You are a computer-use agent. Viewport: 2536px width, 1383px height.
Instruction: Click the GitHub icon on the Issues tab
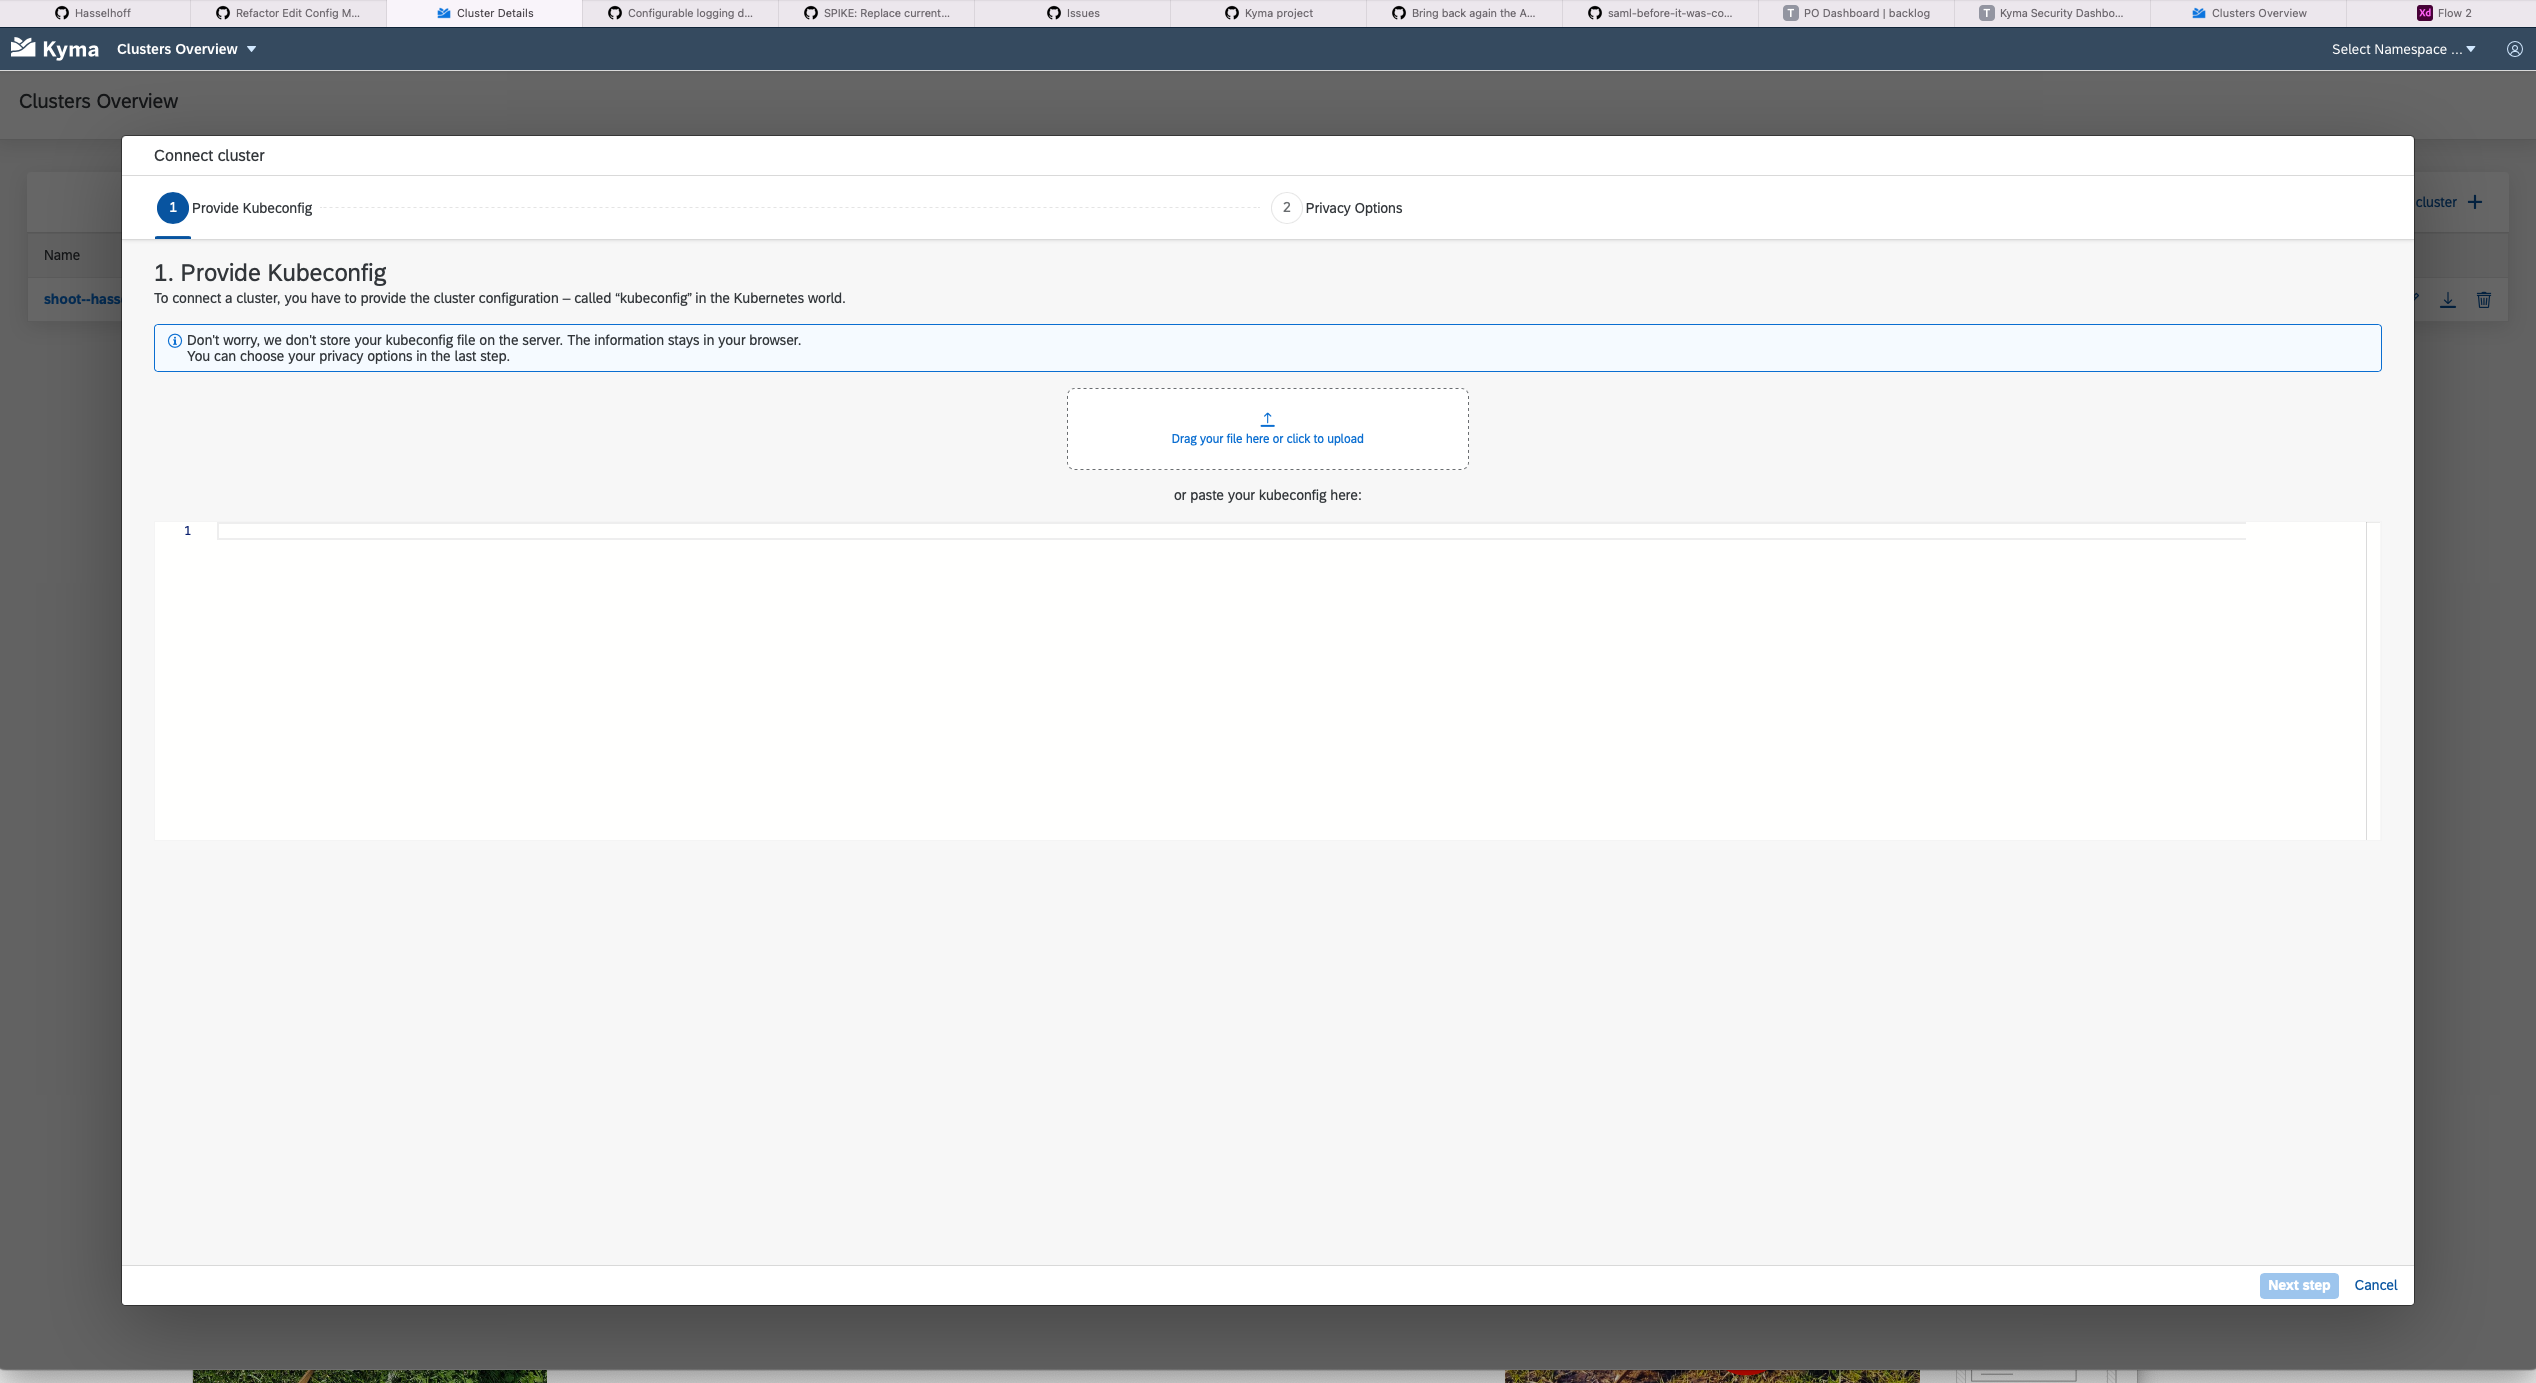(x=1052, y=13)
